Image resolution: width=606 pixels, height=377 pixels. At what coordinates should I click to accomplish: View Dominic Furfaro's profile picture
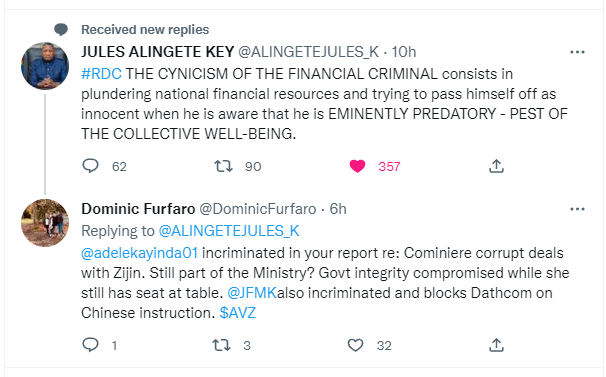[45, 223]
